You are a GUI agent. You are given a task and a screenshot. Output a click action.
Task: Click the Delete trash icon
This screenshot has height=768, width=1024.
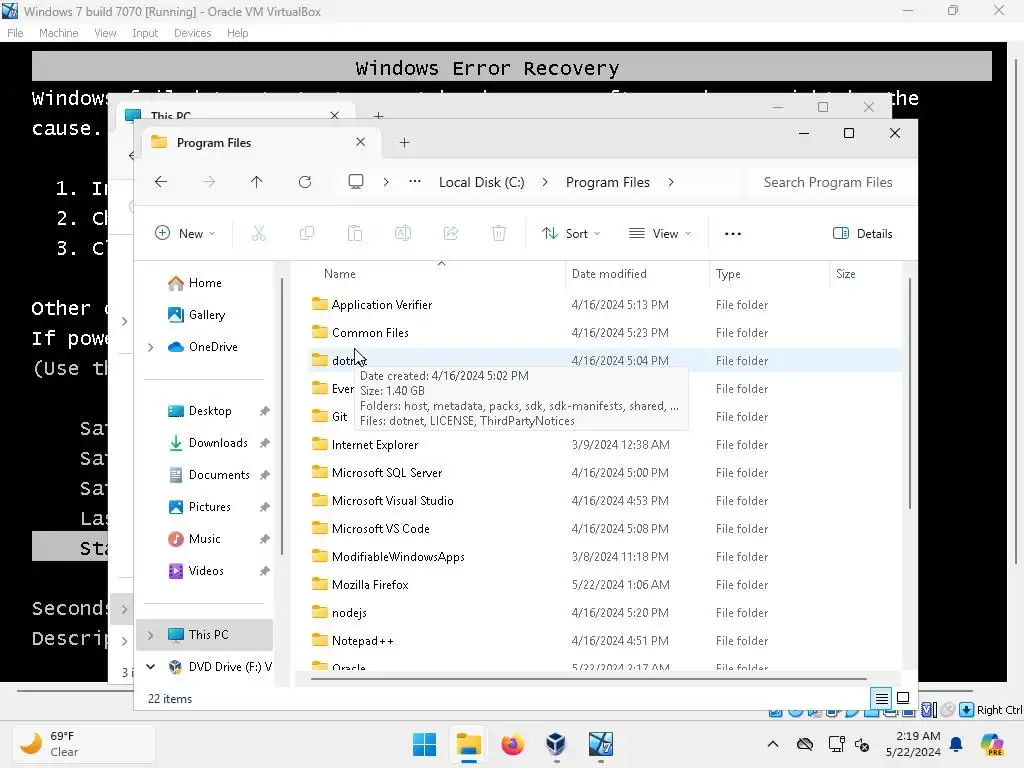point(499,233)
